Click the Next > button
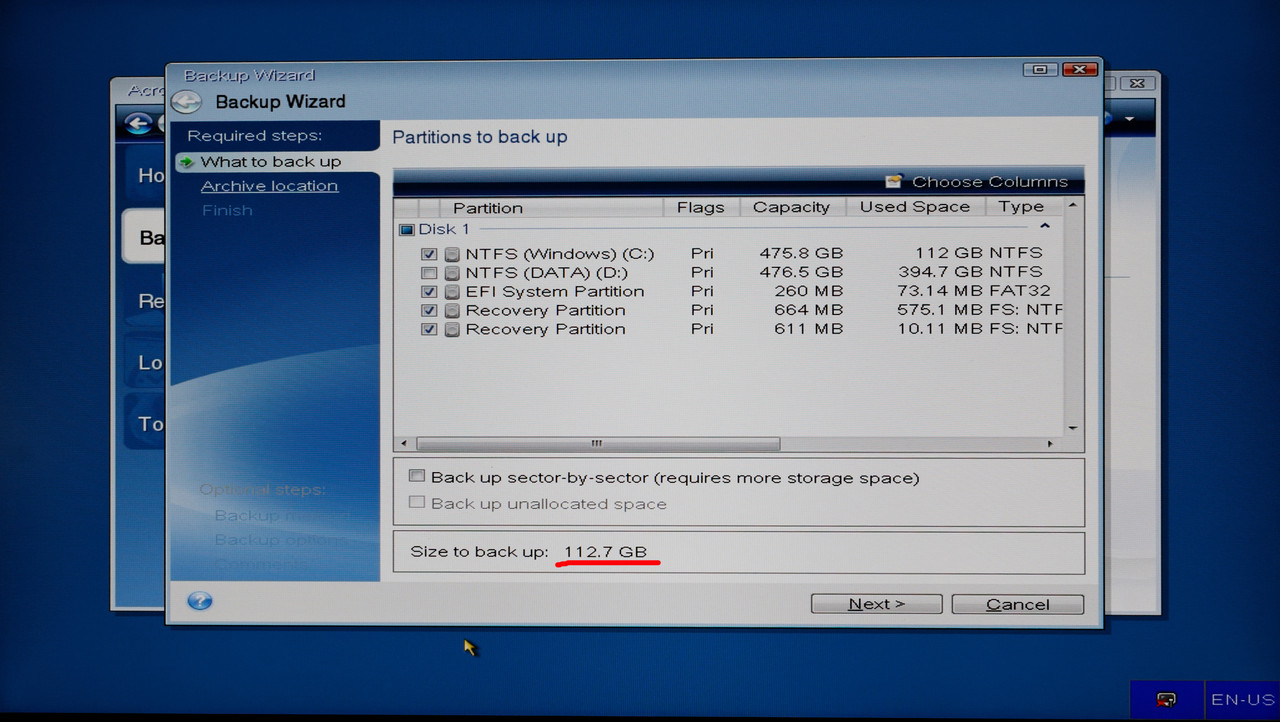This screenshot has height=722, width=1280. tap(876, 604)
